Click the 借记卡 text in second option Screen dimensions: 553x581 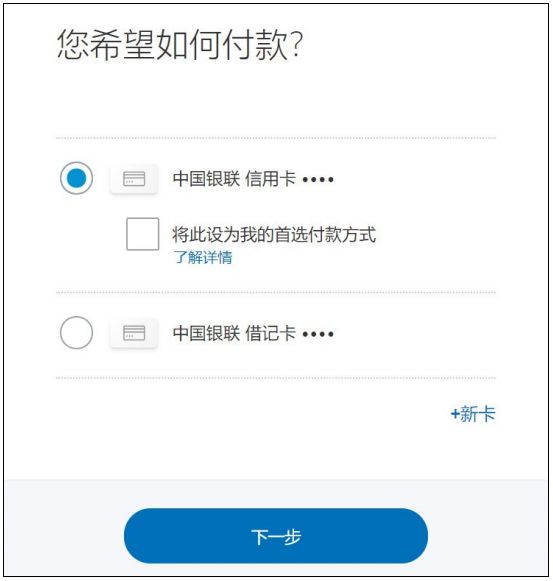coord(271,333)
